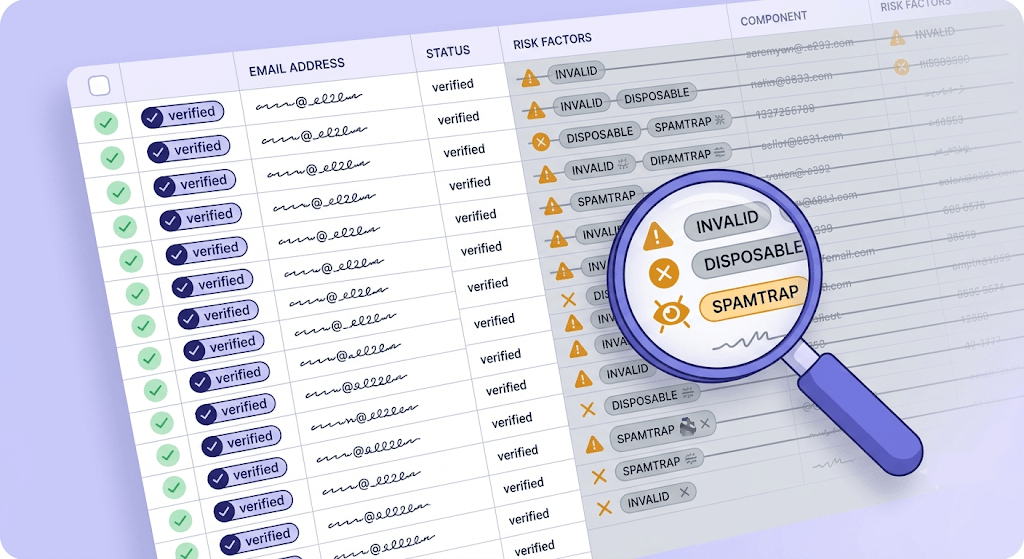The height and width of the screenshot is (559, 1024).
Task: Click the email seremyan@.e293.com
Action: 799,48
